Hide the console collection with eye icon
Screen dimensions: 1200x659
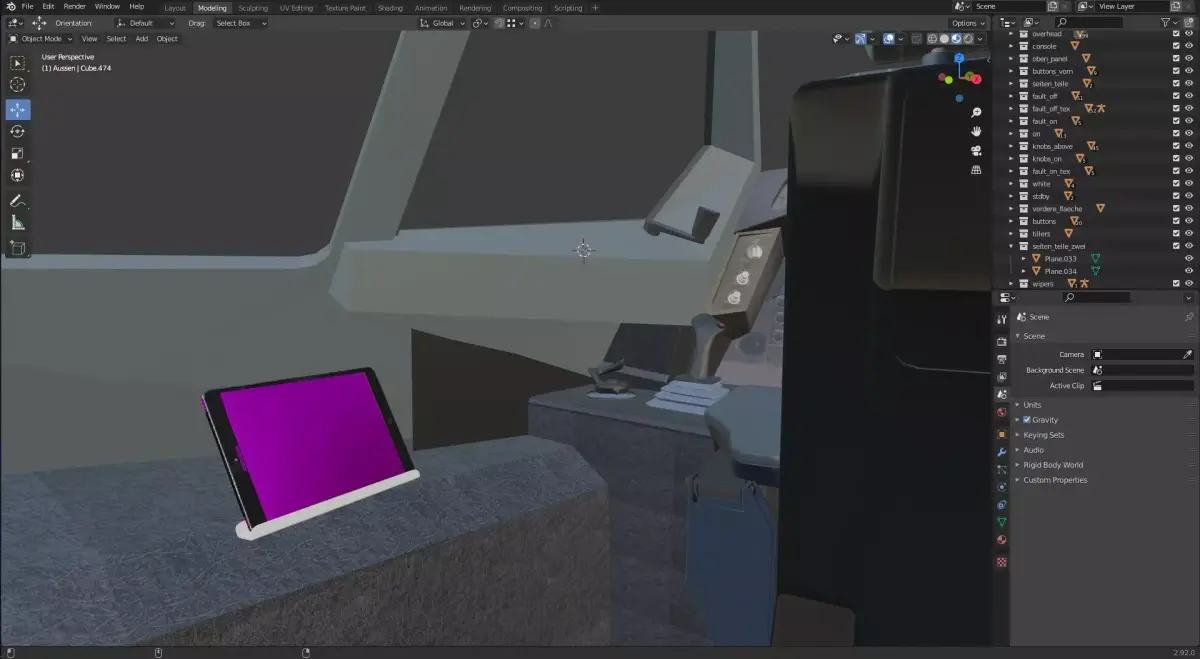point(1189,46)
